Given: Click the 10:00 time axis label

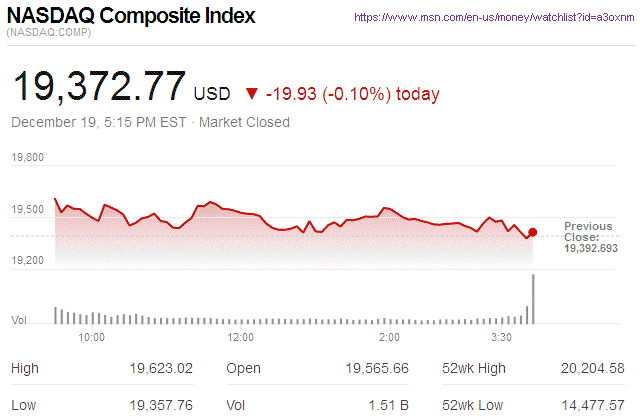Looking at the screenshot, I should (92, 338).
